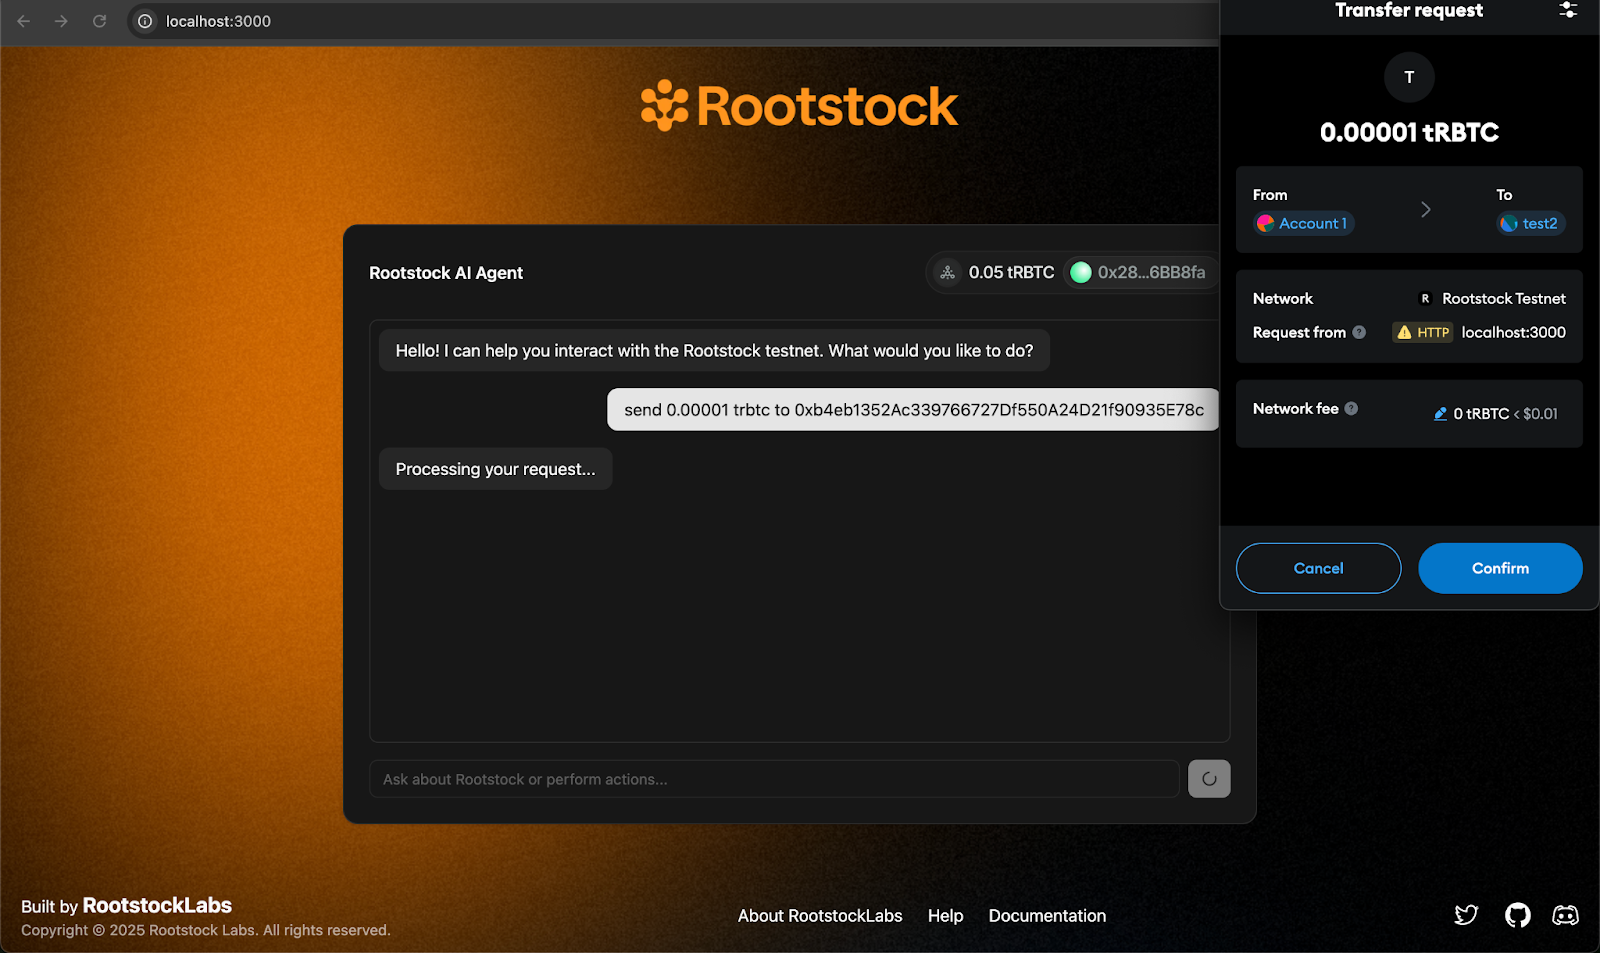Click the advanced settings sliders icon
The height and width of the screenshot is (953, 1600).
point(1567,10)
